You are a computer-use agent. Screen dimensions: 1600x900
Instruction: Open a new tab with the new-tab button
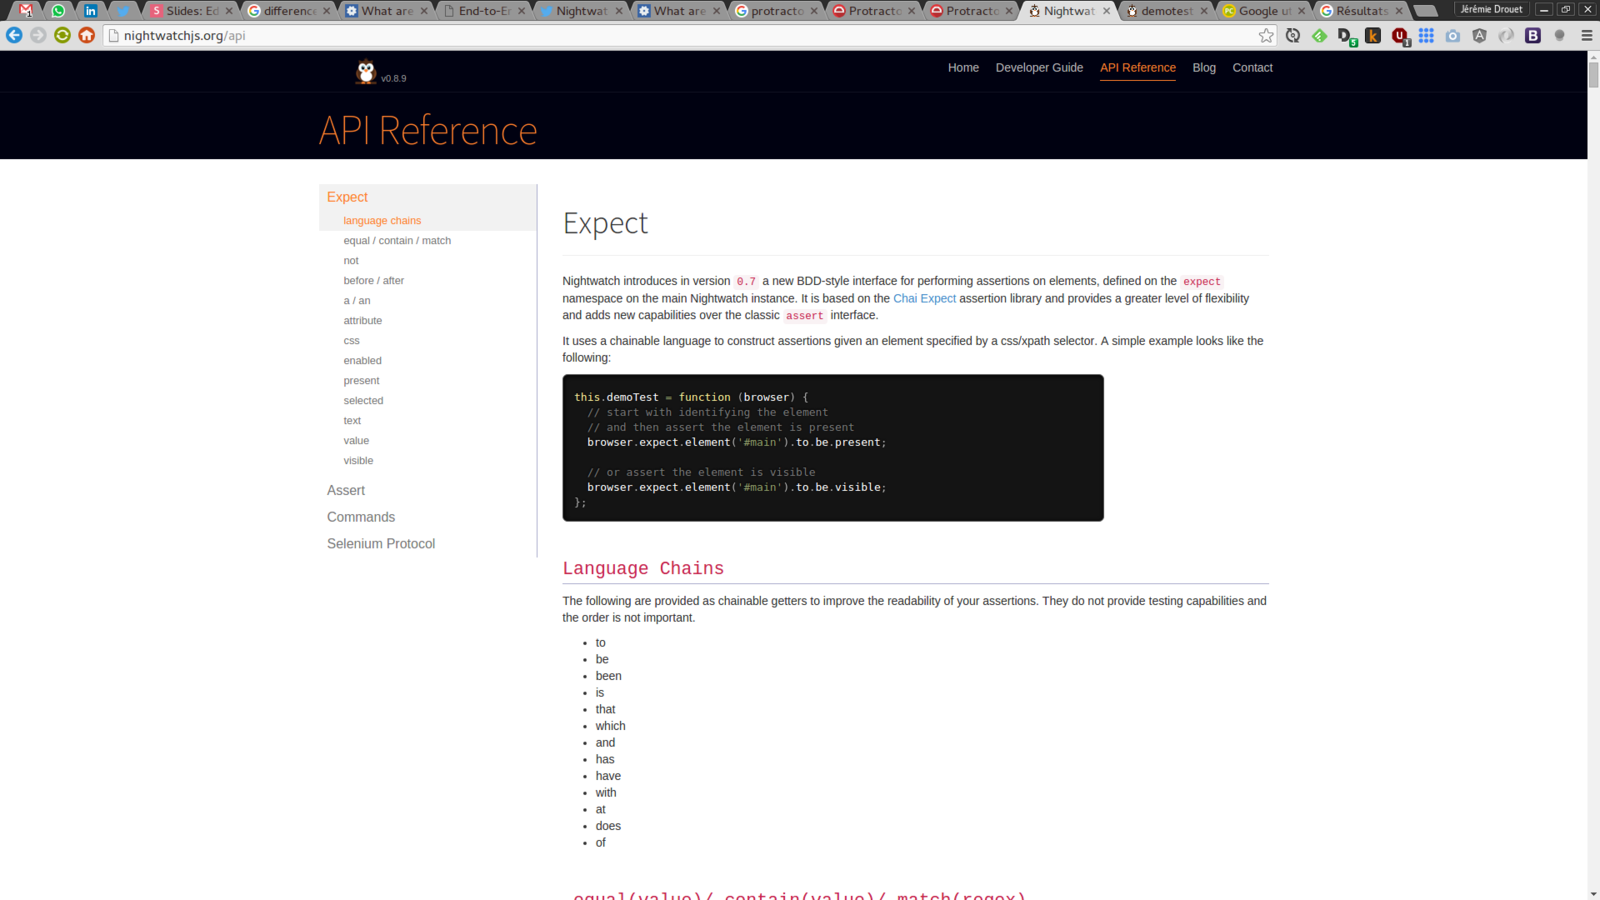coord(1426,11)
